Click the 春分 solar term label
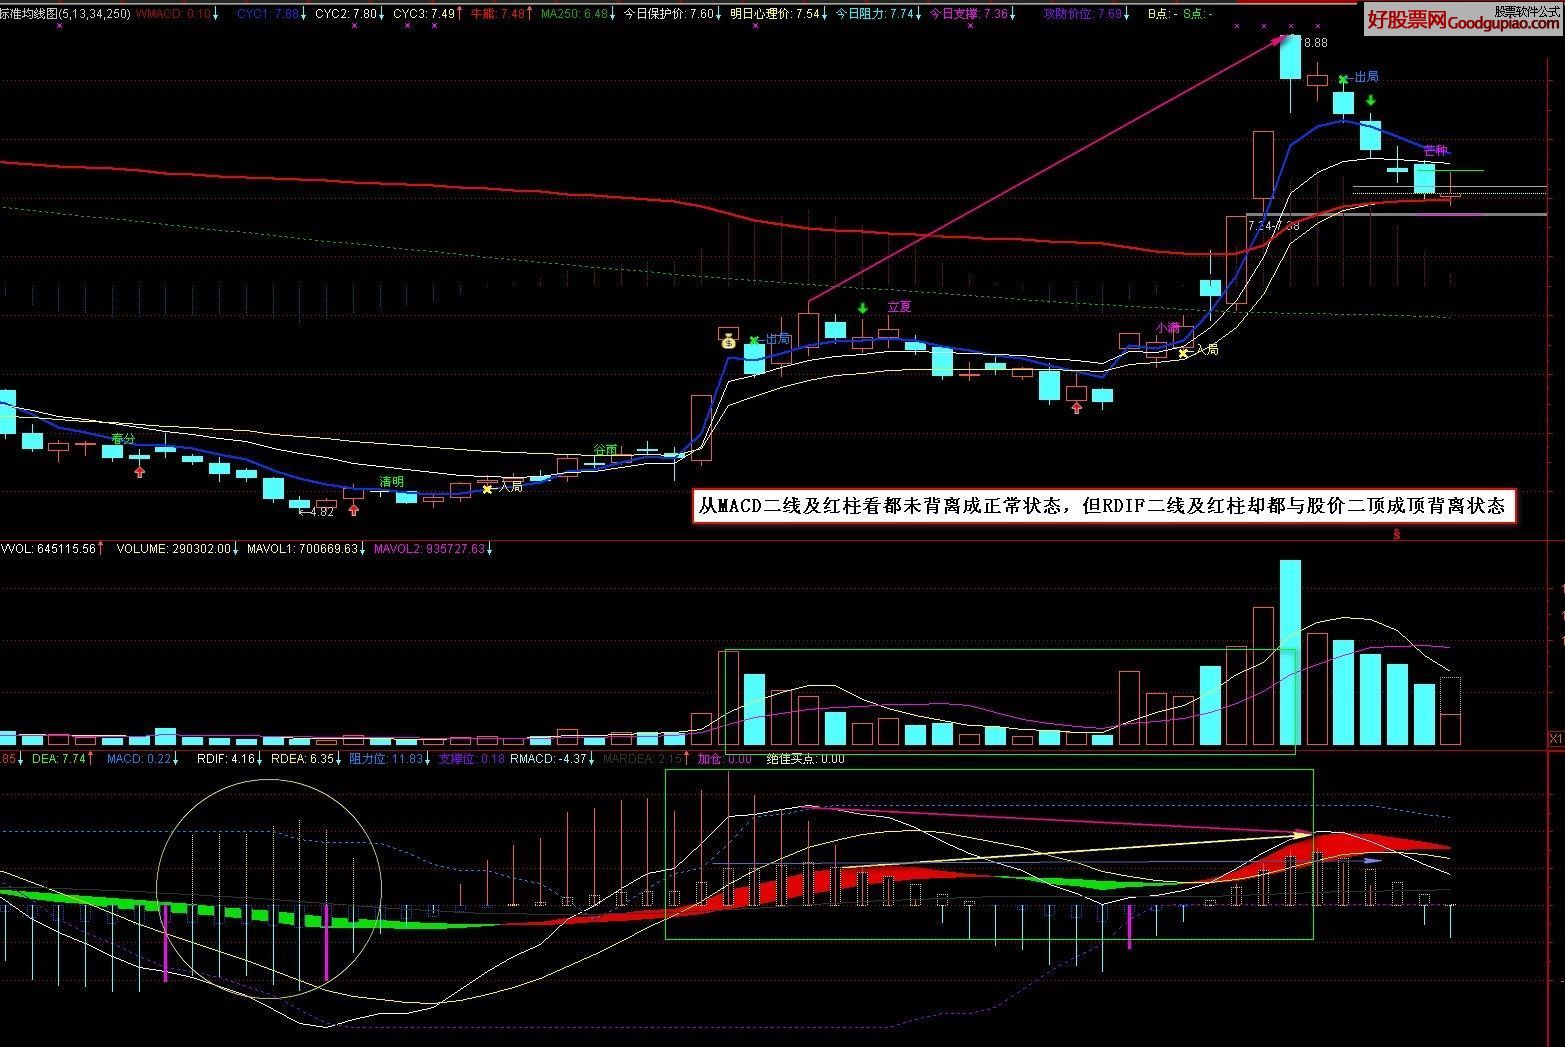 coord(123,439)
